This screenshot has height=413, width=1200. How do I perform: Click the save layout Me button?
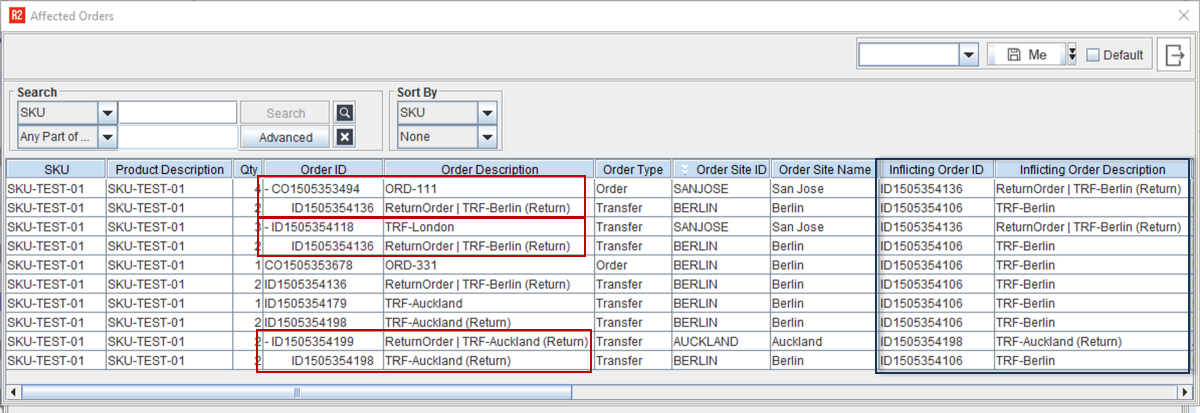pos(1026,55)
